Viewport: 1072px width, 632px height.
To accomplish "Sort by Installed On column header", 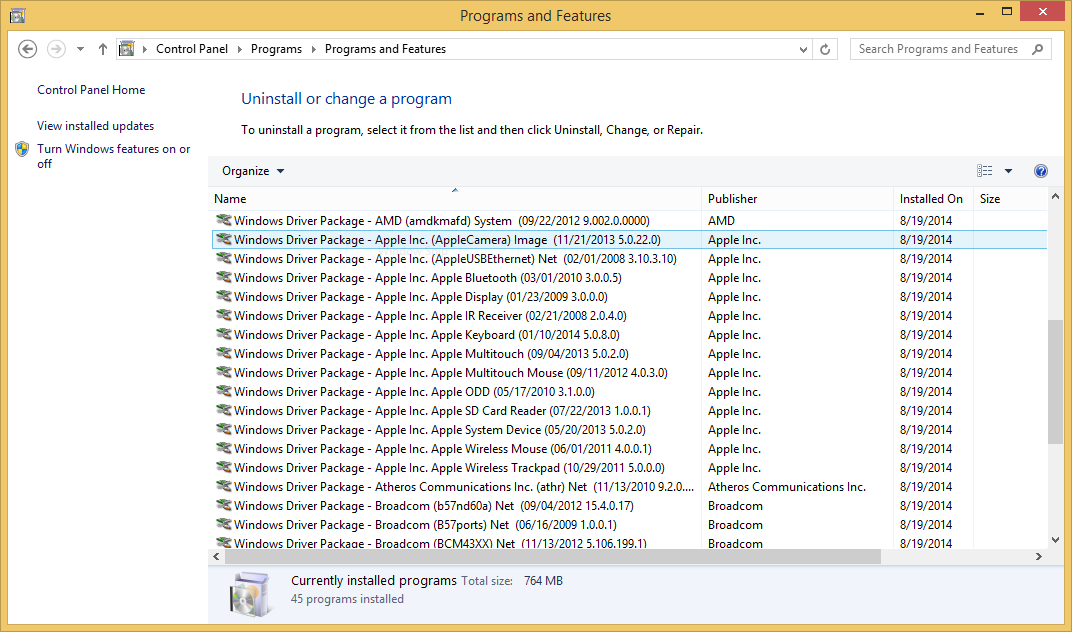I will pyautogui.click(x=931, y=199).
